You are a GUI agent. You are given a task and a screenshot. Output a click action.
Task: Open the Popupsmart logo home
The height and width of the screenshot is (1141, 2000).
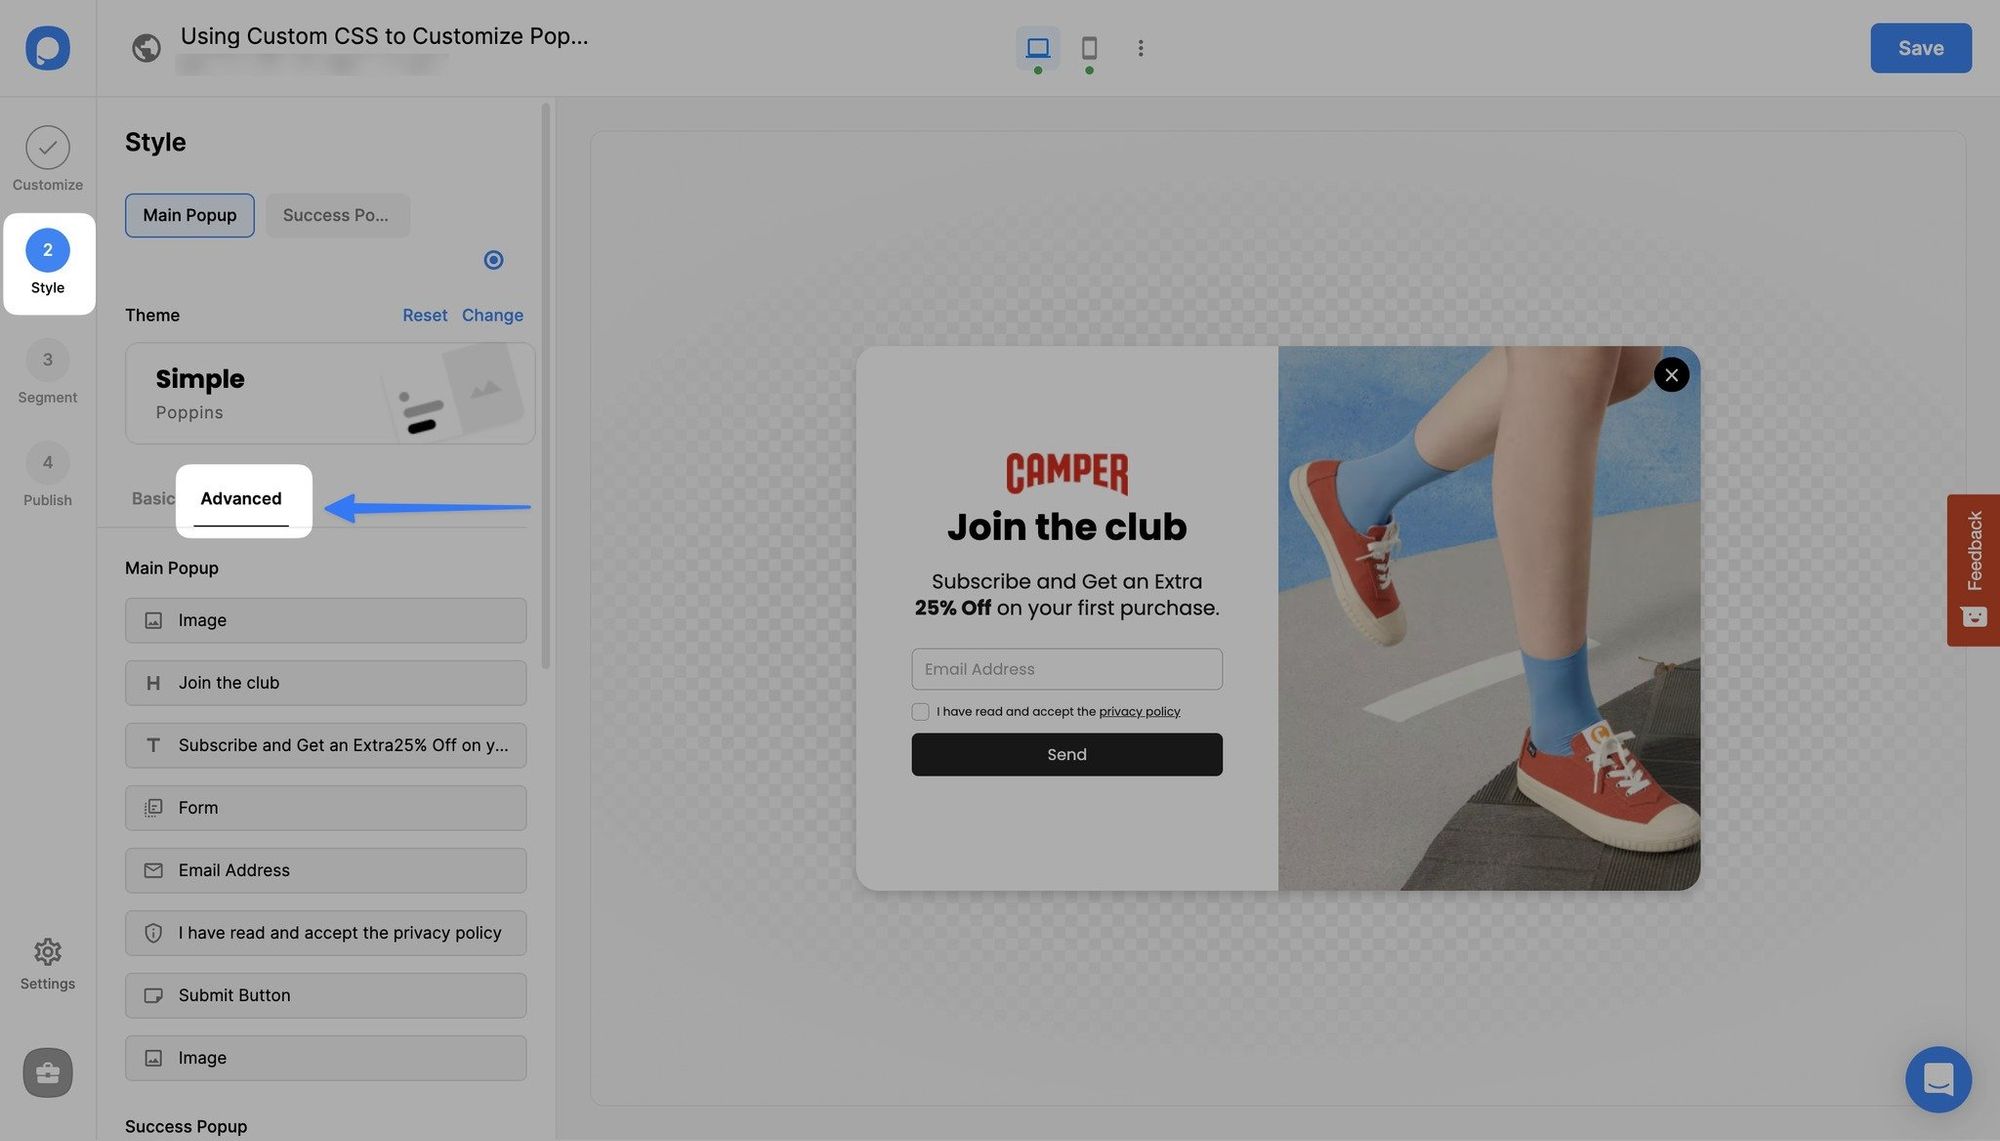pyautogui.click(x=47, y=47)
